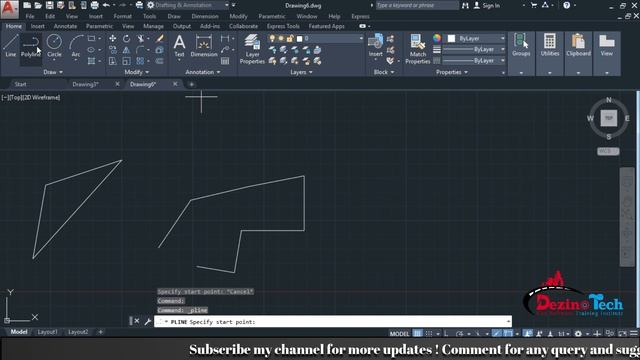Click the MODEL status bar button
The height and width of the screenshot is (360, 640).
[399, 333]
